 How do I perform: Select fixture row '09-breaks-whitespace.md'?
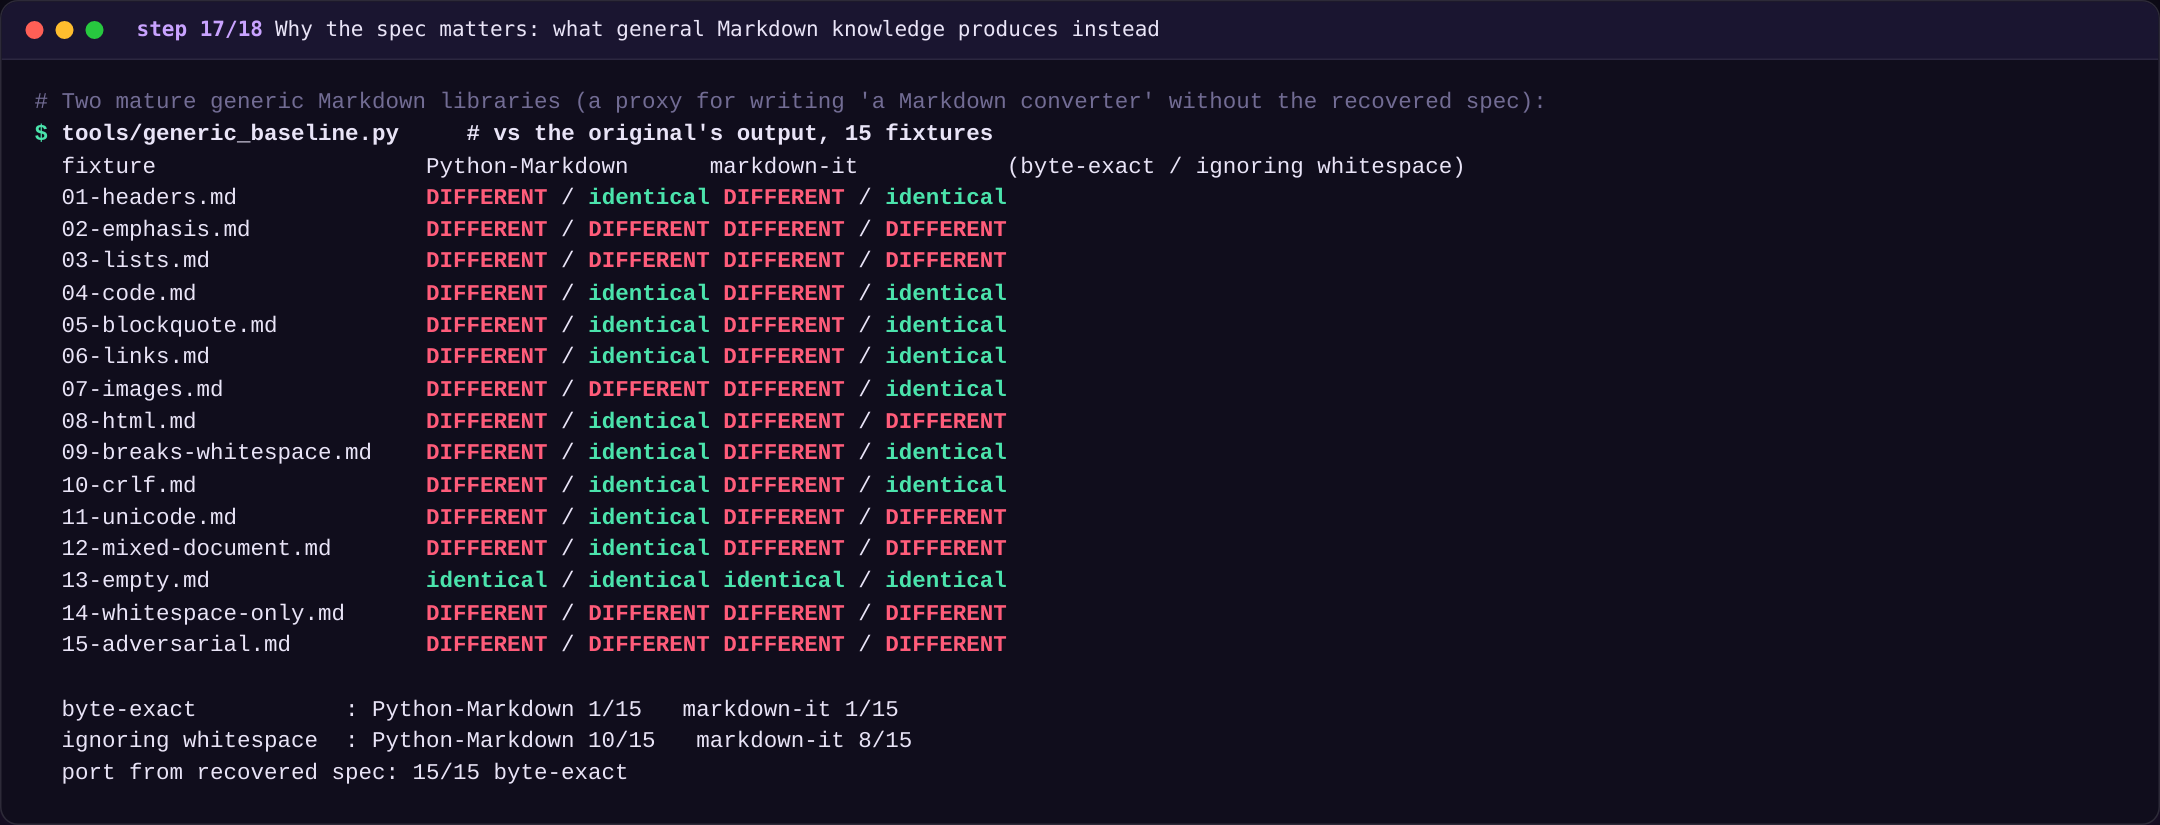[534, 452]
